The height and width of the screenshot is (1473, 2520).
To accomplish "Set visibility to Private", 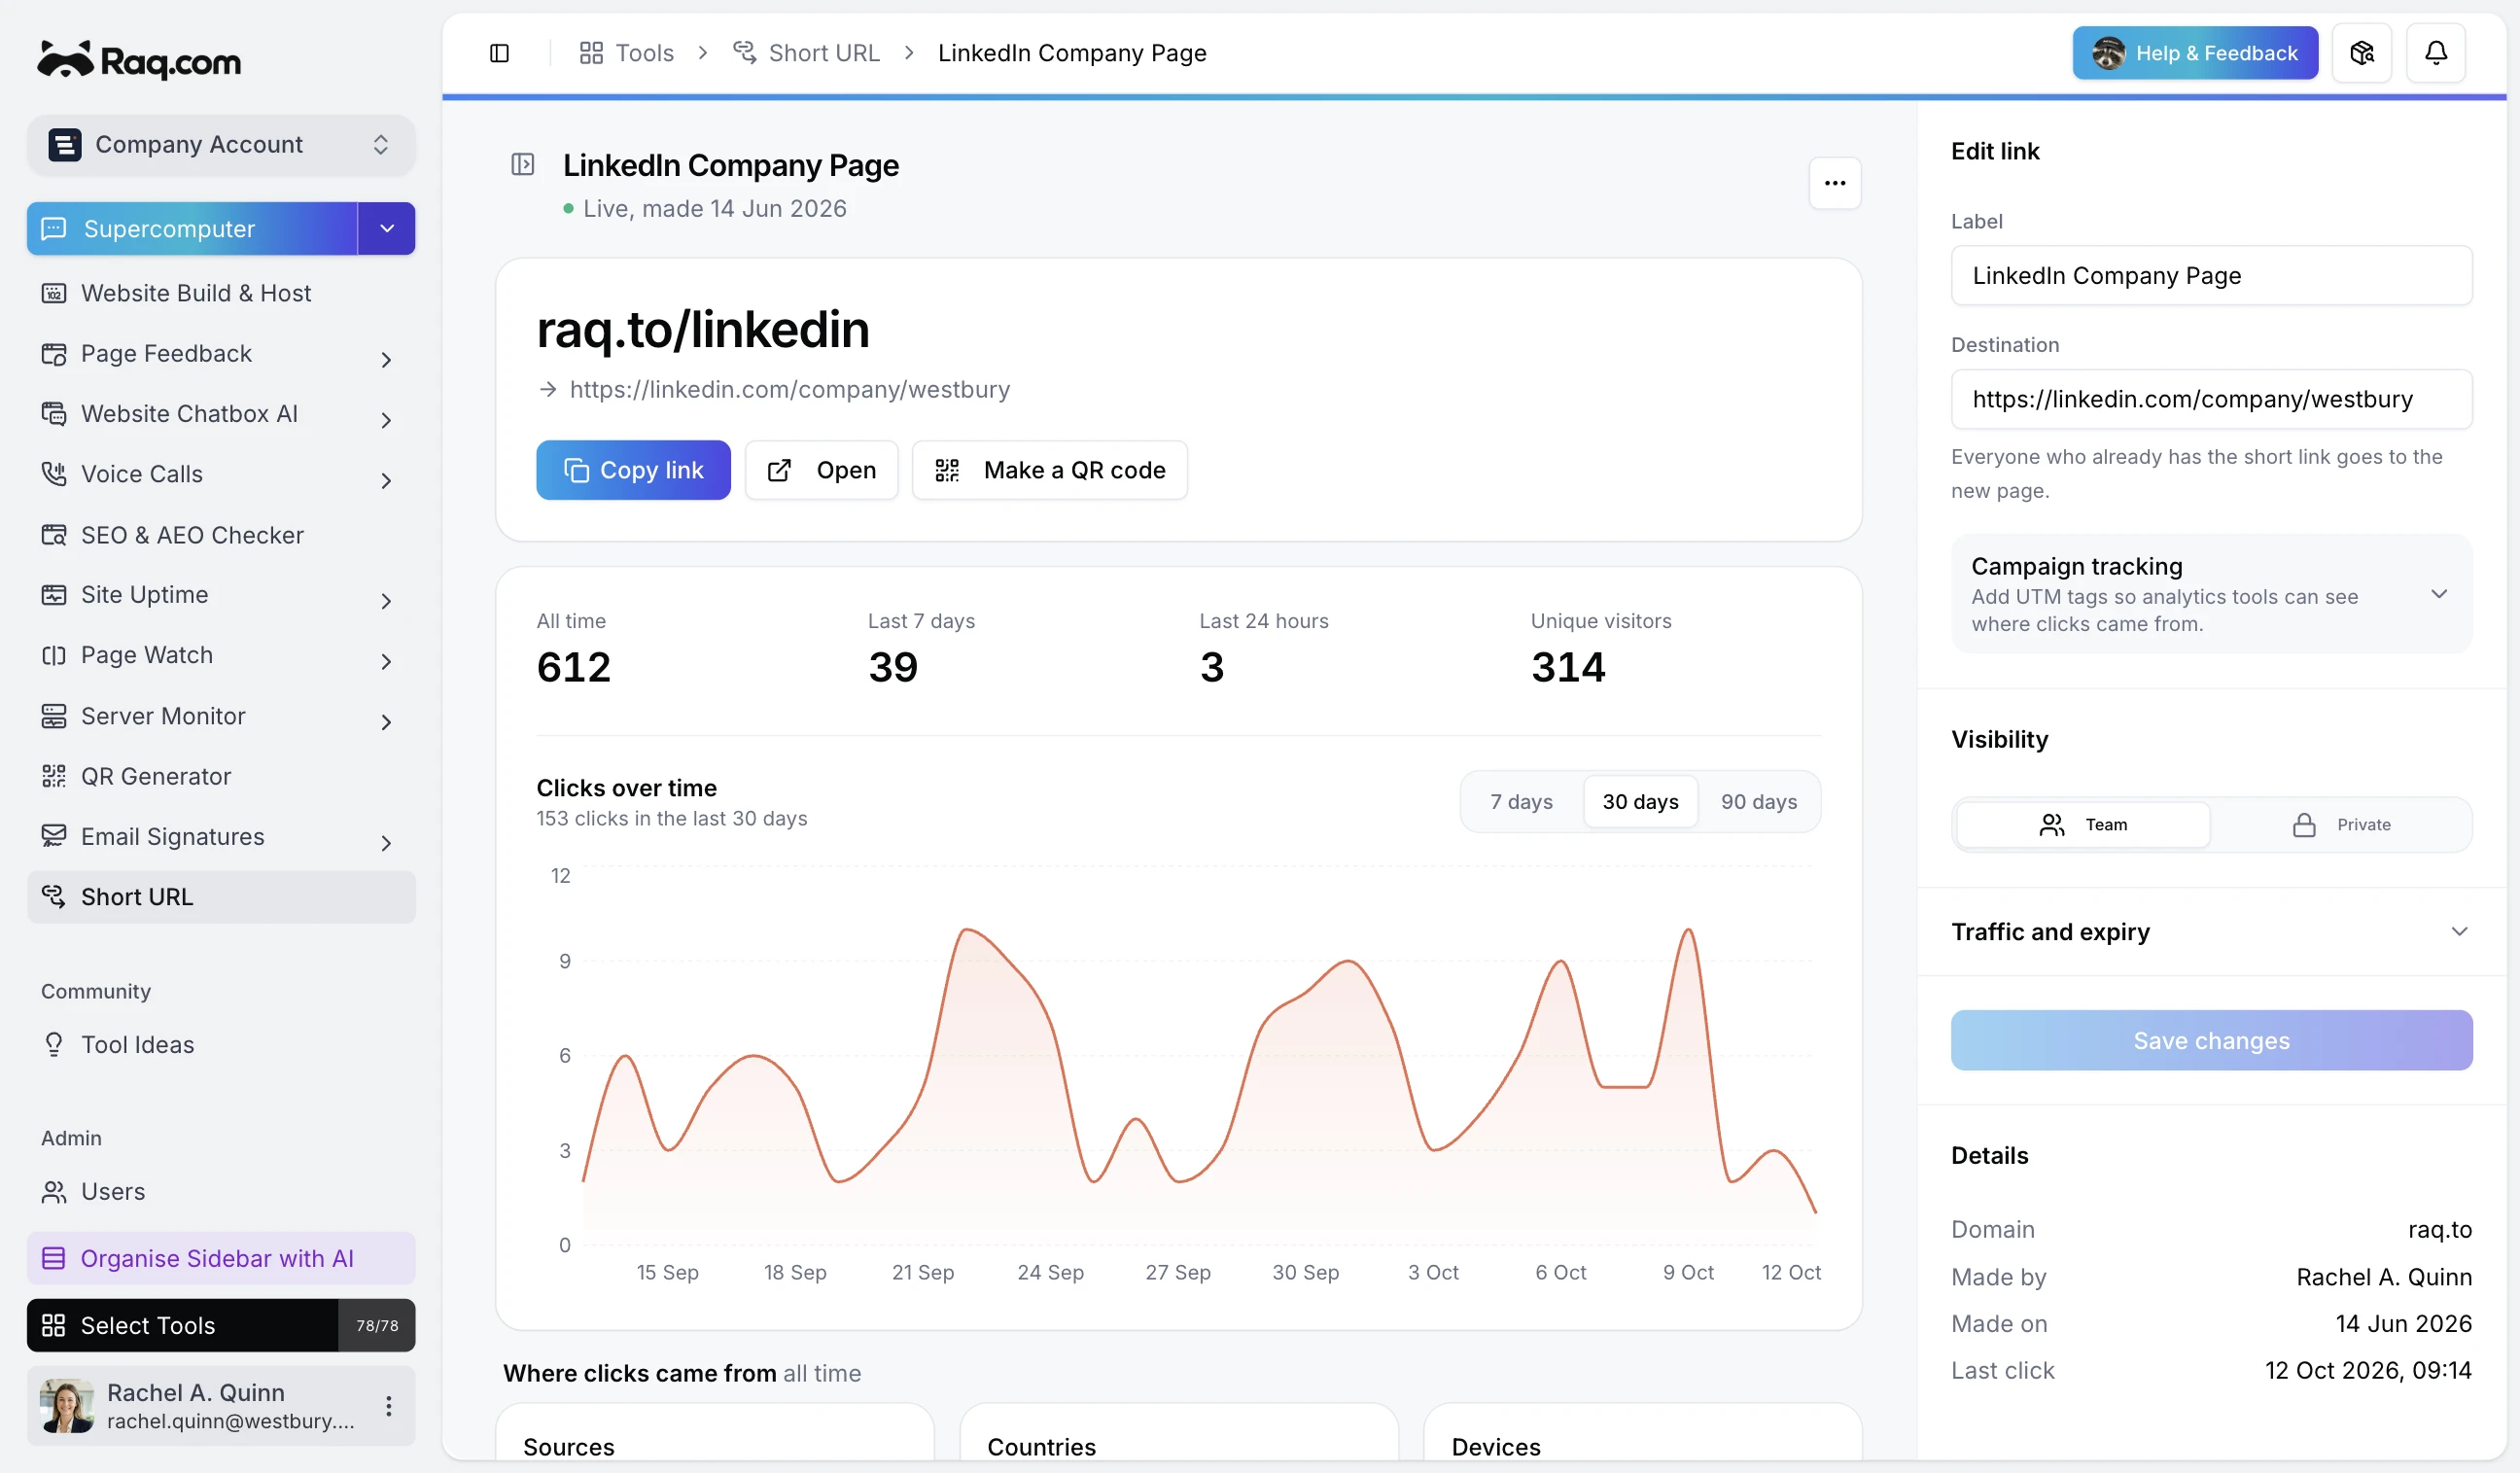I will coord(2340,825).
